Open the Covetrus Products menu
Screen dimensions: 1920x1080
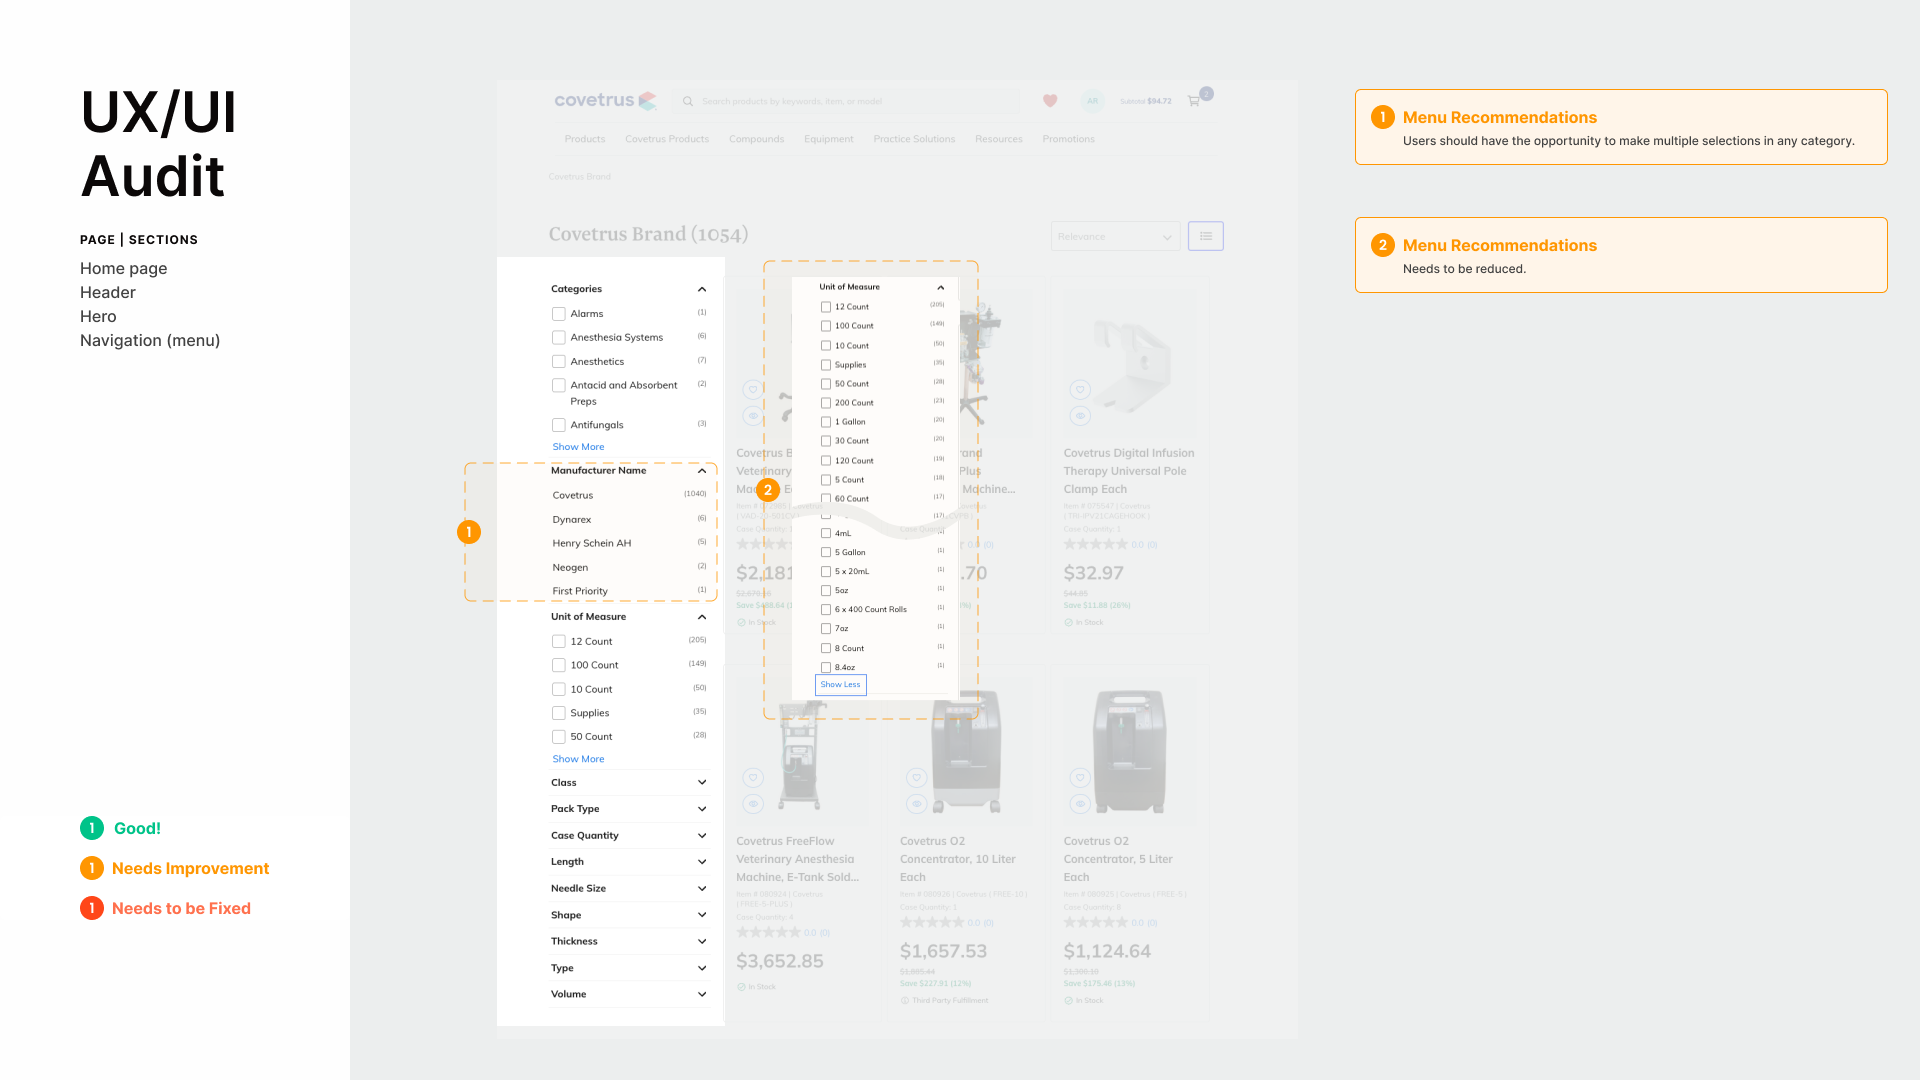pos(667,139)
